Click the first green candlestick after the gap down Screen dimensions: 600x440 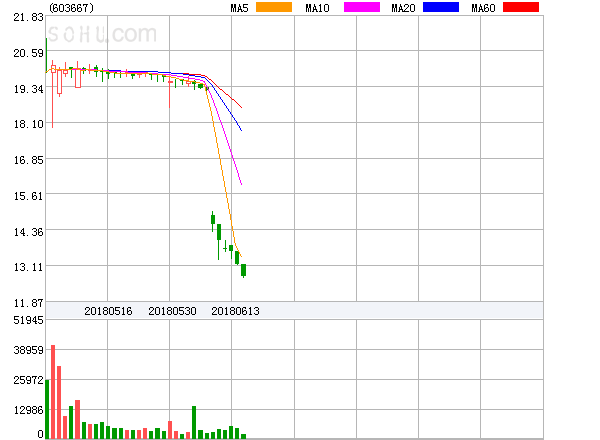click(x=213, y=221)
